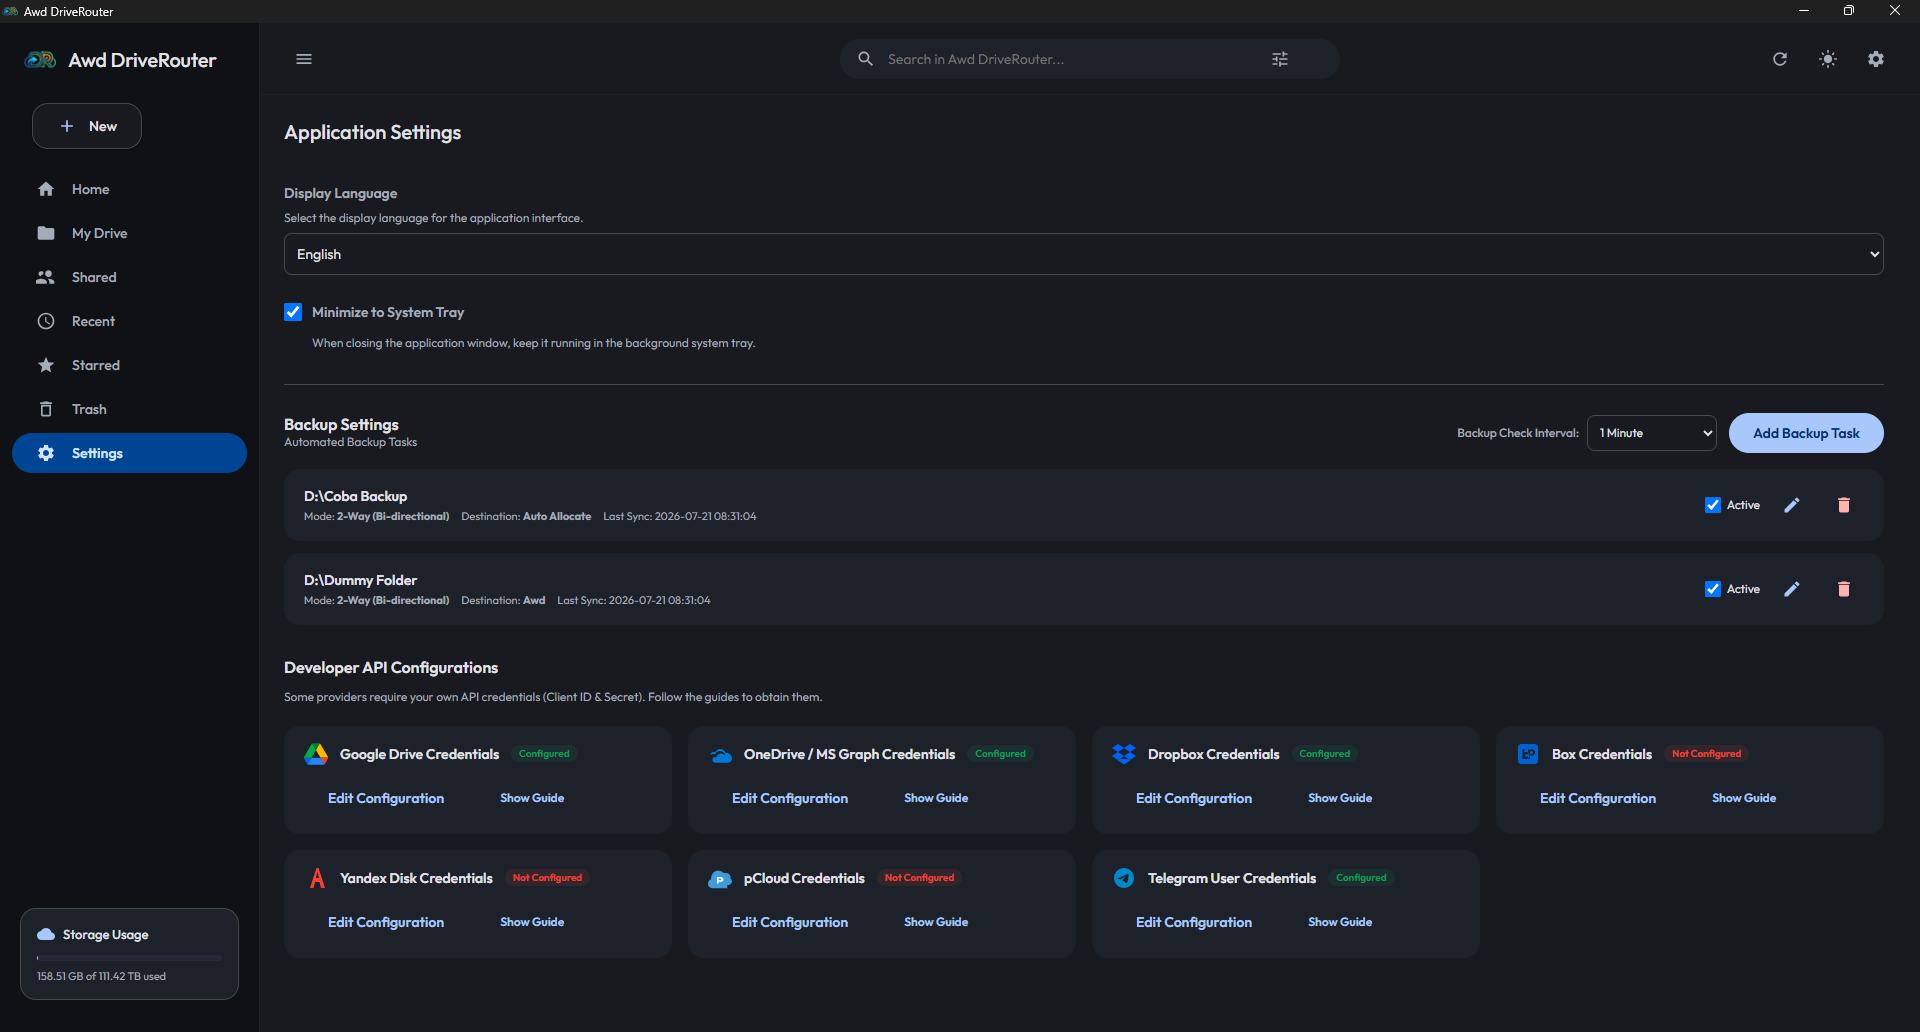Click '158.51 GB of 111.42 TB used' text
This screenshot has width=1920, height=1032.
101,976
